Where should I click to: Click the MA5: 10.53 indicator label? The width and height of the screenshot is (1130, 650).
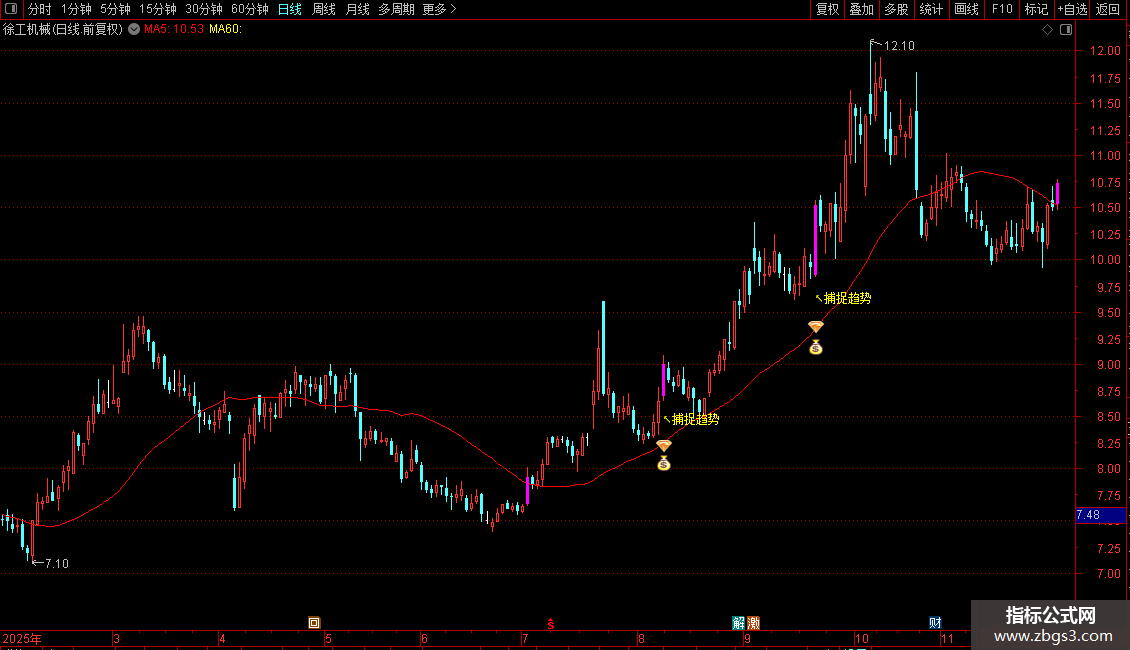174,29
